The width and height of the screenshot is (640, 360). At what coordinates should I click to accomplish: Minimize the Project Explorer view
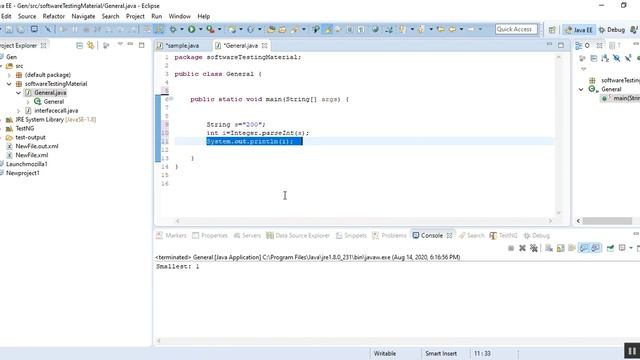coord(130,44)
